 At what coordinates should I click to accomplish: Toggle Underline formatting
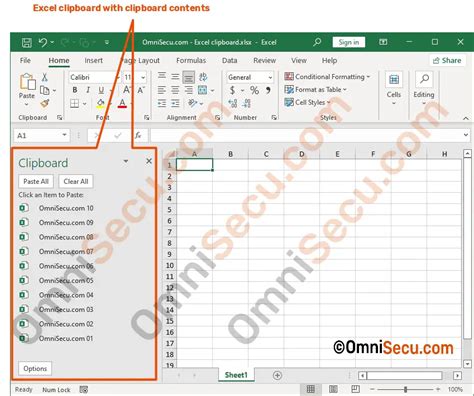(x=101, y=90)
